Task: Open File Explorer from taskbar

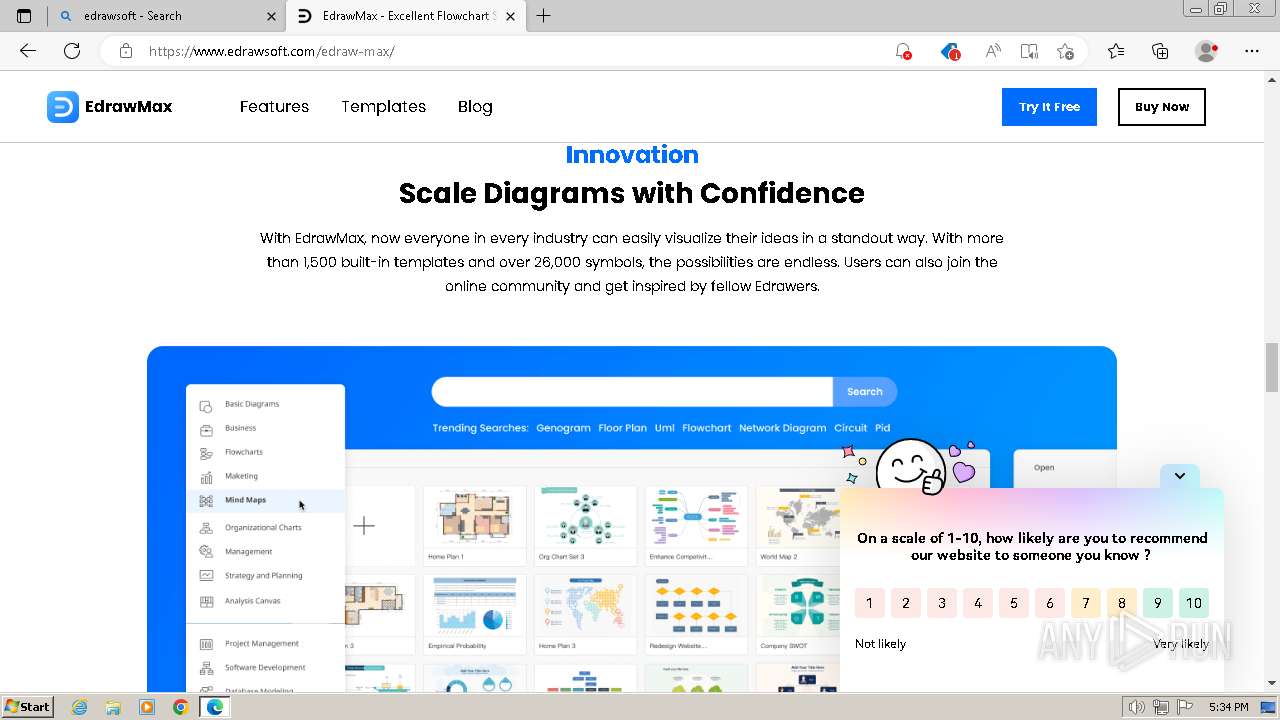Action: [113, 707]
